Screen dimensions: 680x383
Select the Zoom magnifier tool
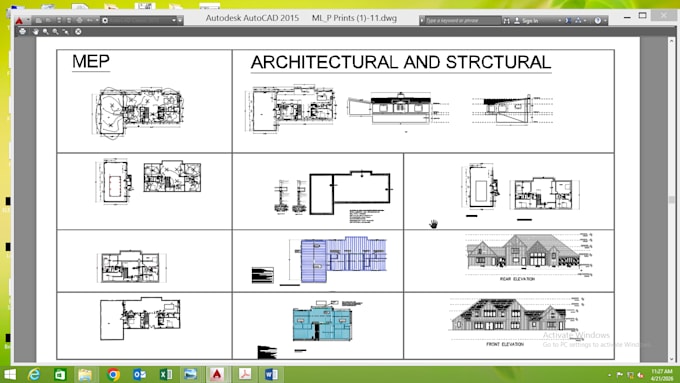pyautogui.click(x=46, y=31)
